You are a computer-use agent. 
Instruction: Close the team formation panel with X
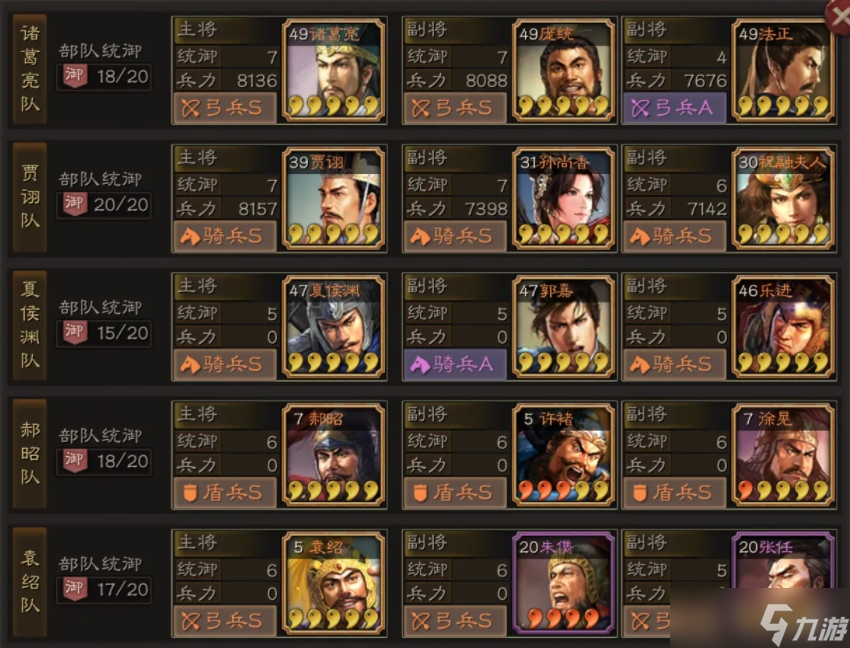point(838,16)
